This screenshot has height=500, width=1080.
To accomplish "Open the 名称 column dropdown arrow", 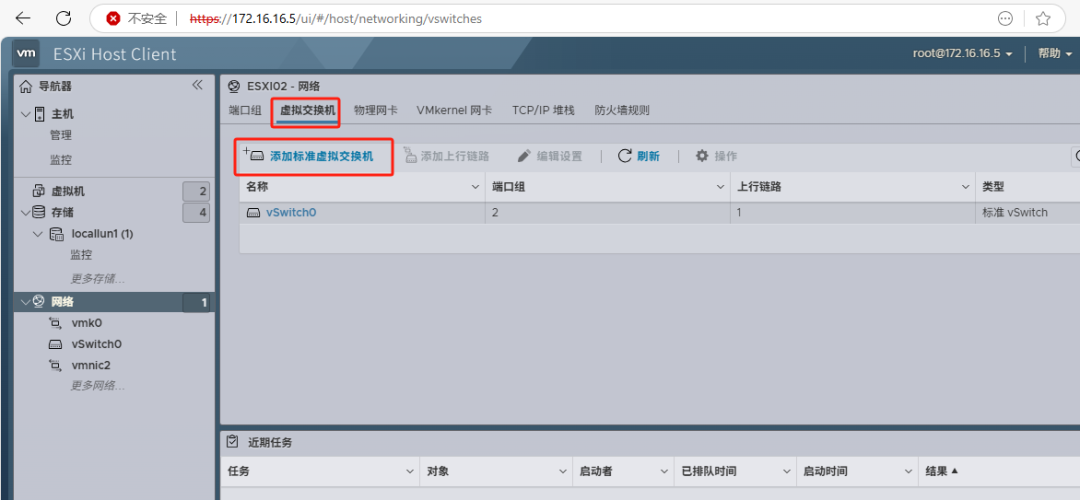I will pos(475,187).
